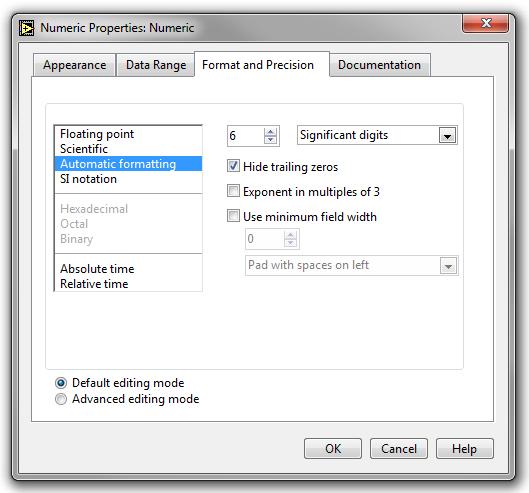The width and height of the screenshot is (529, 493).
Task: Select Advanced editing mode radio button
Action: click(x=61, y=399)
